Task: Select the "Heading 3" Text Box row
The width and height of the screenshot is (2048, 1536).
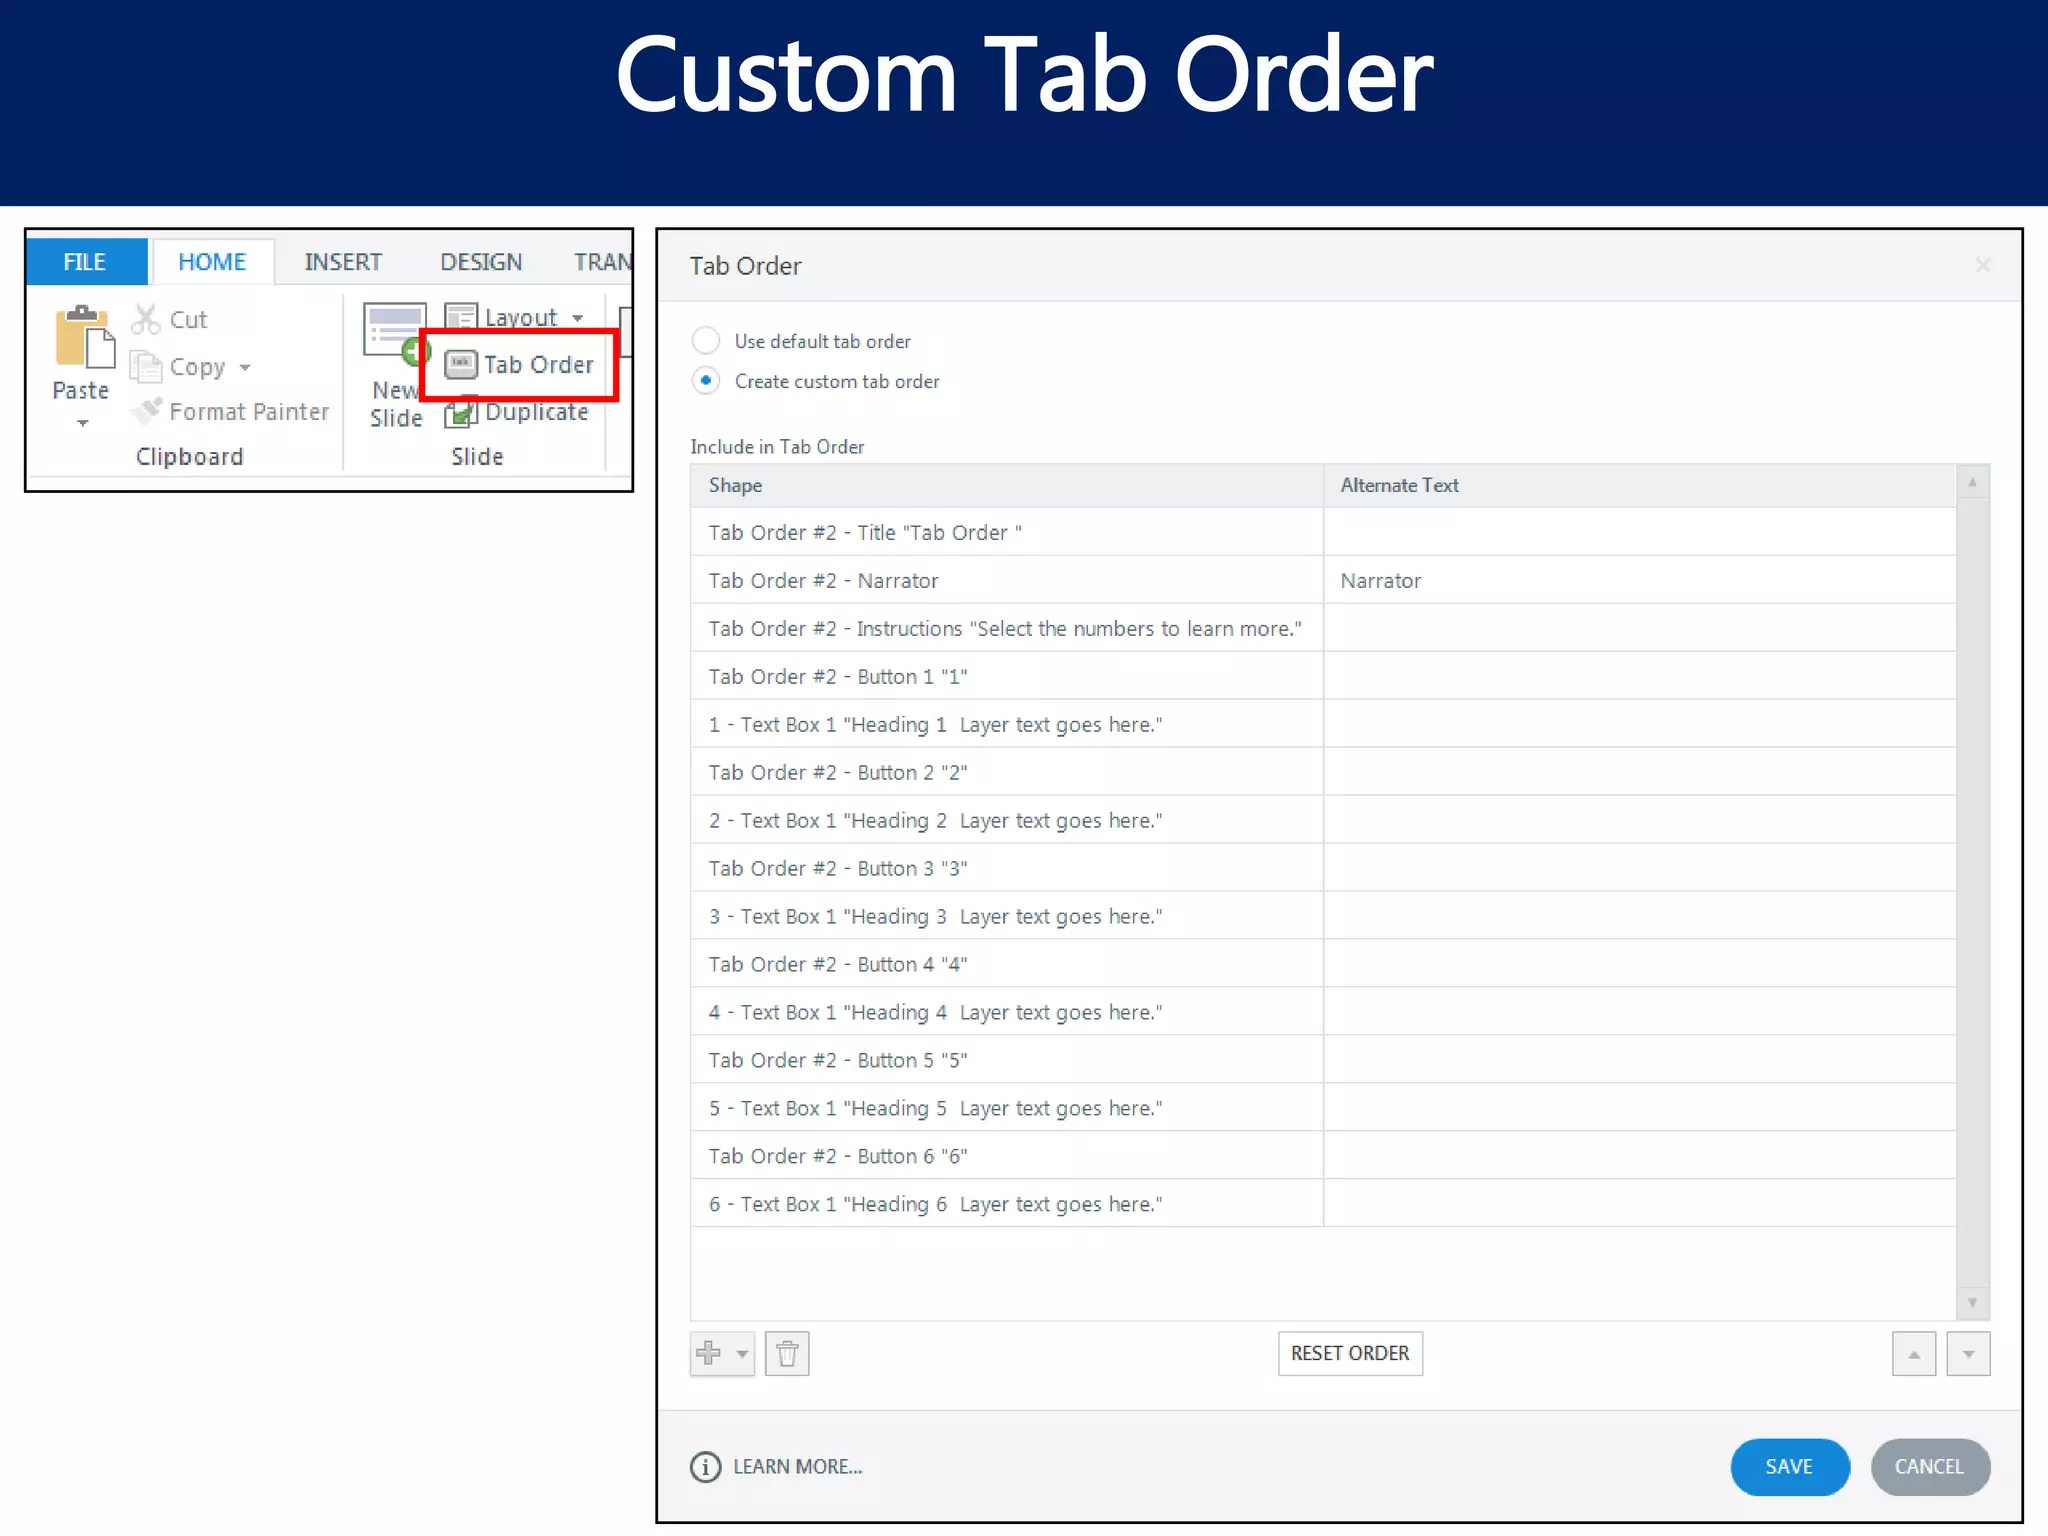Action: [1323, 916]
